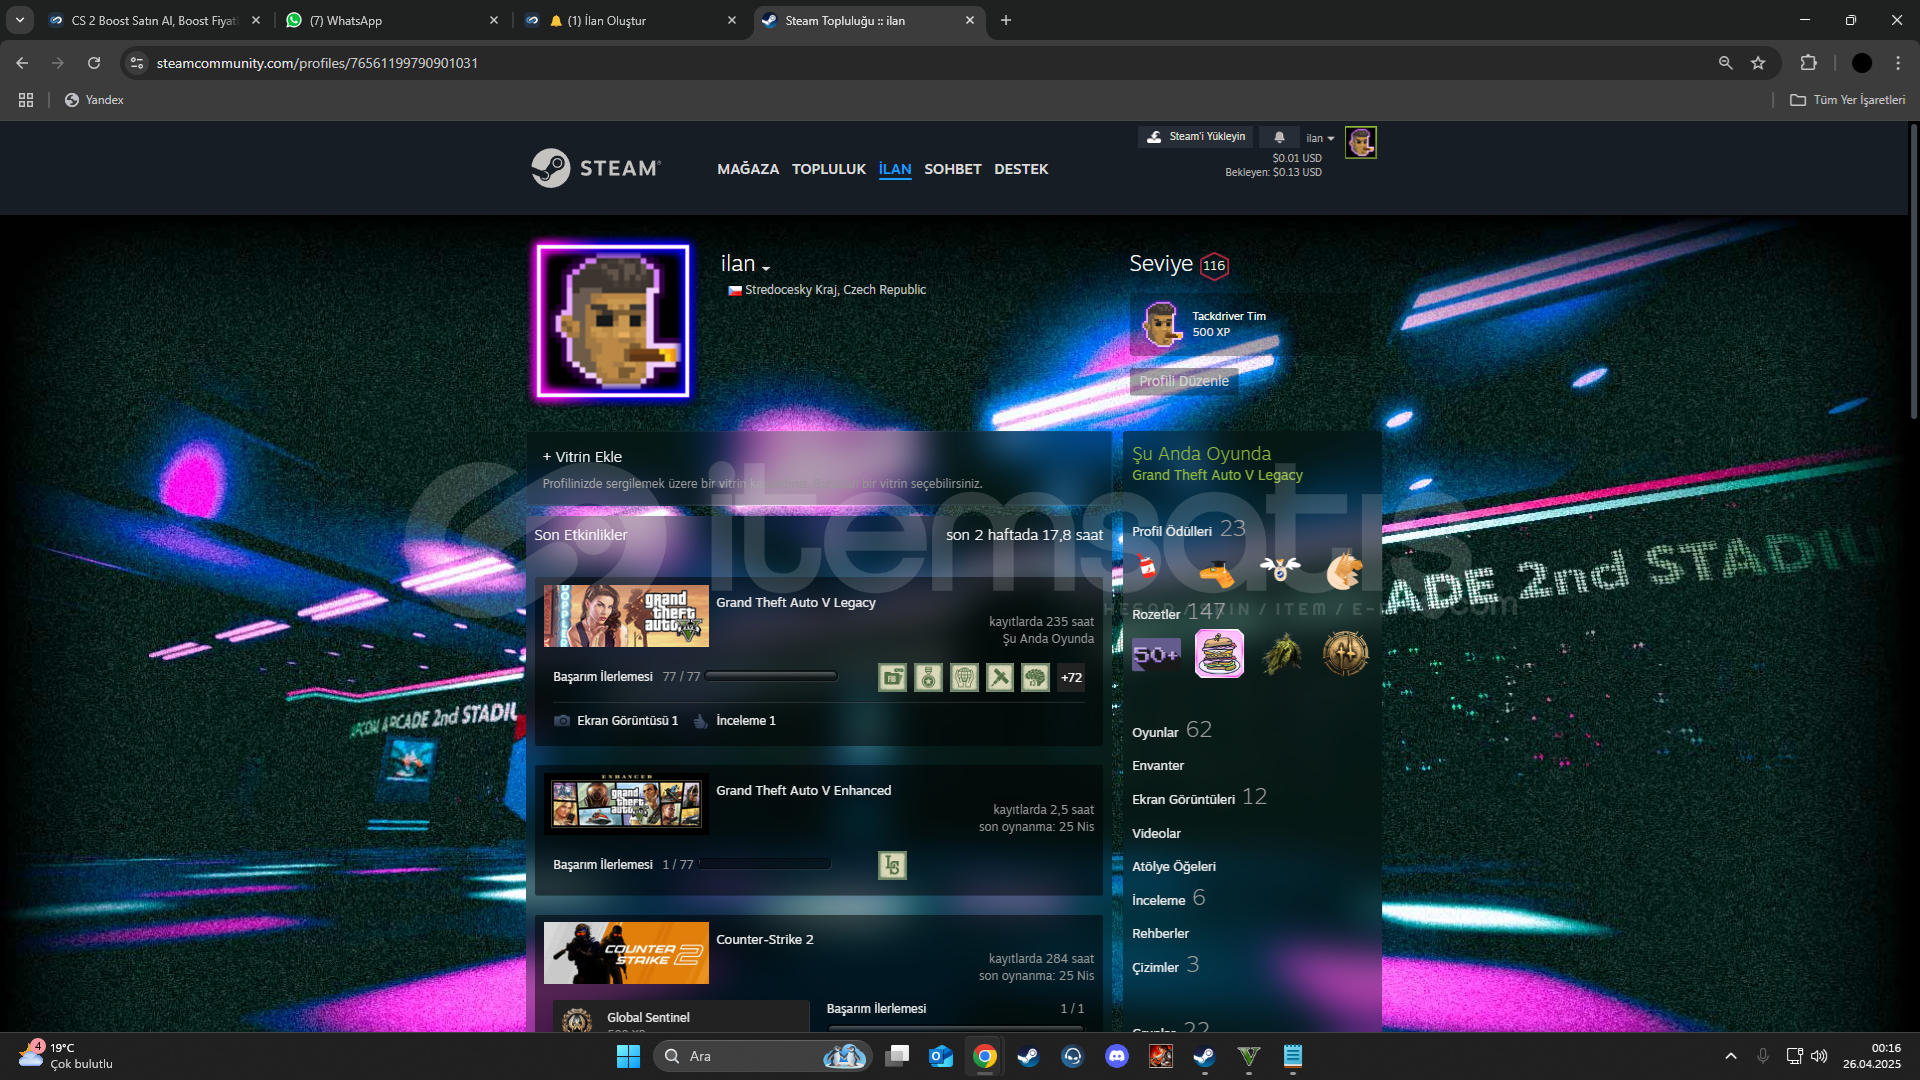Click the plant-shaped badge icon
1920x1080 pixels.
pos(1282,654)
